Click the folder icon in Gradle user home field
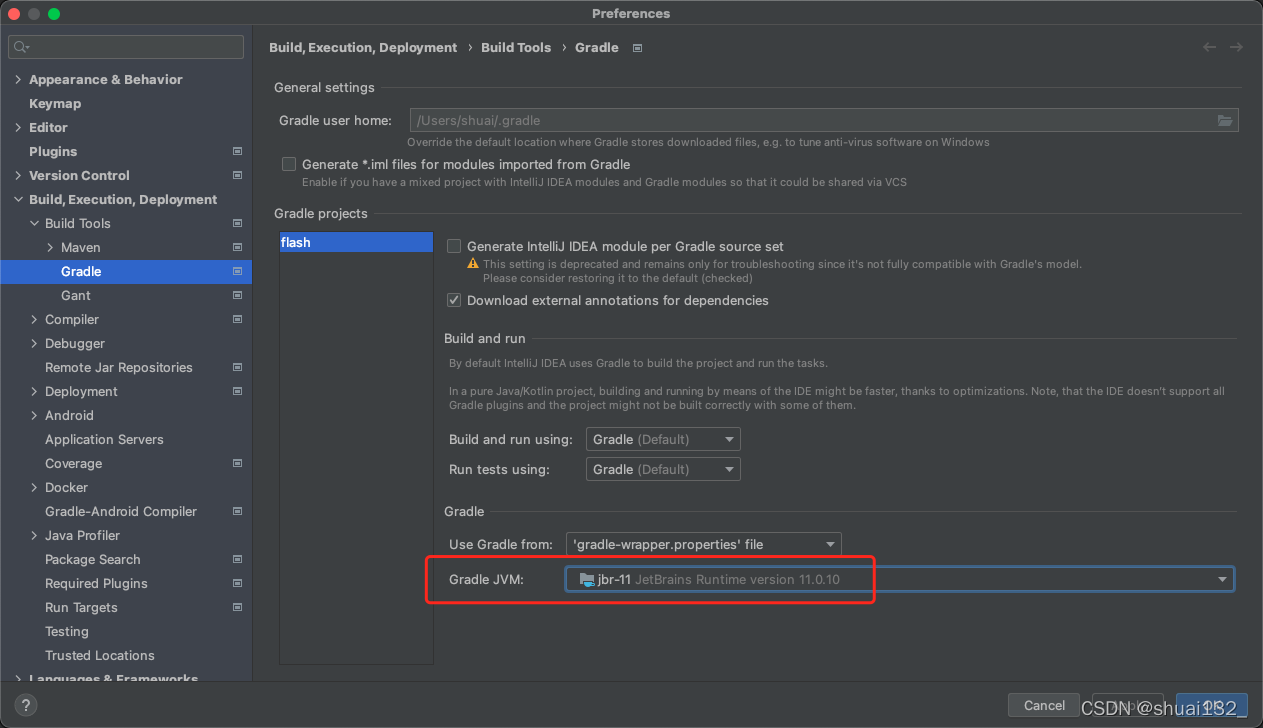The height and width of the screenshot is (728, 1263). (1225, 120)
